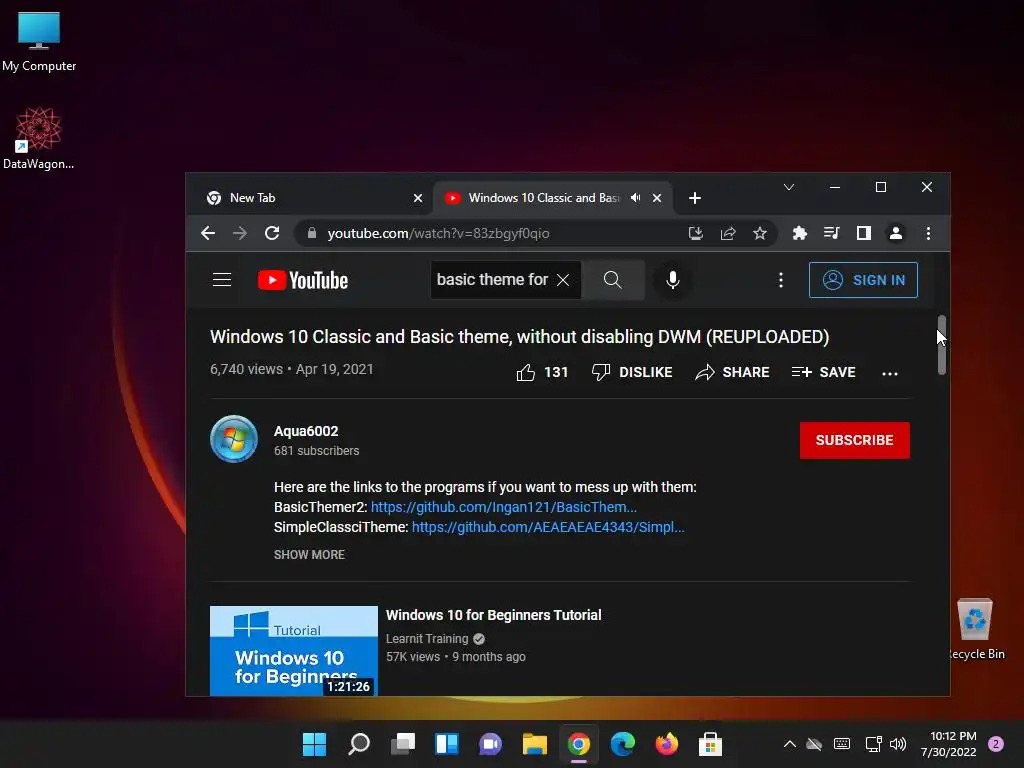This screenshot has height=768, width=1024.
Task: Open the SimpleClassicTheme GitHub link
Action: coord(548,527)
